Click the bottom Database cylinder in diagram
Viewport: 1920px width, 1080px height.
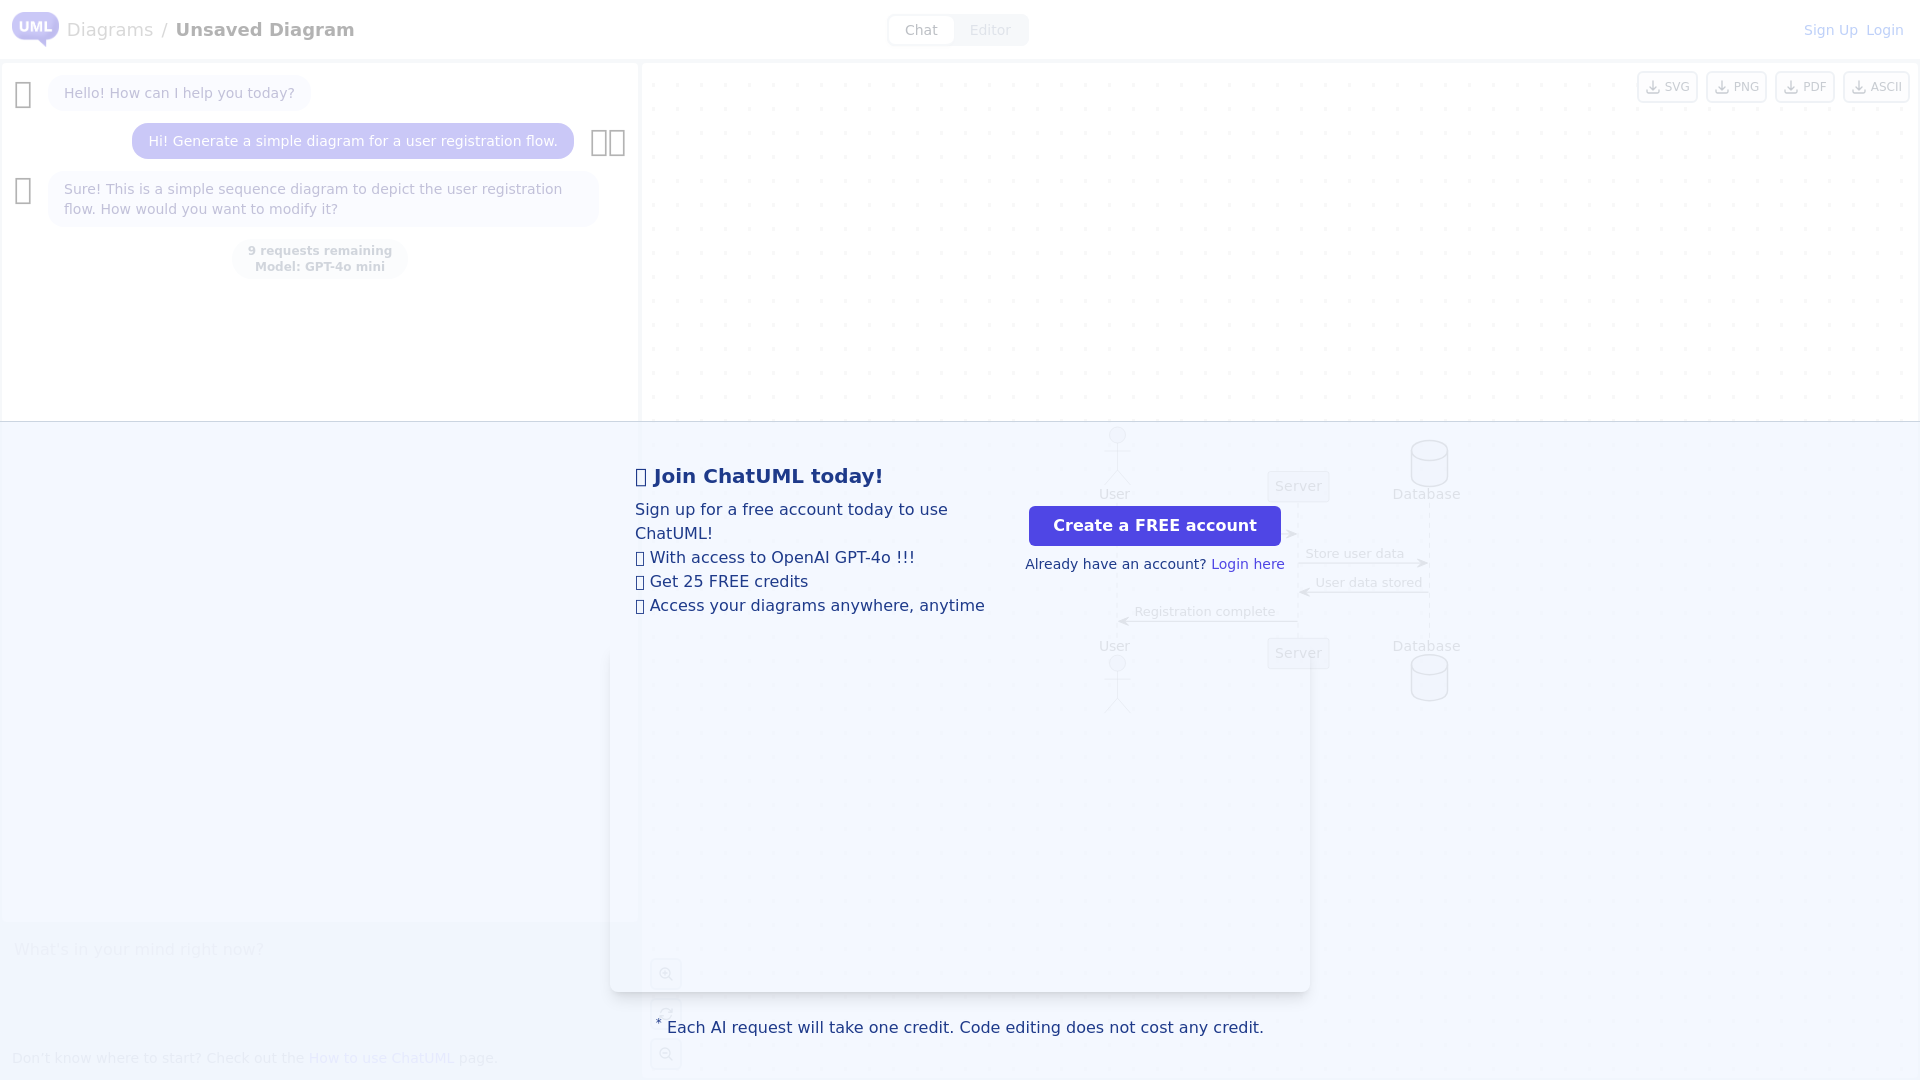[1429, 678]
